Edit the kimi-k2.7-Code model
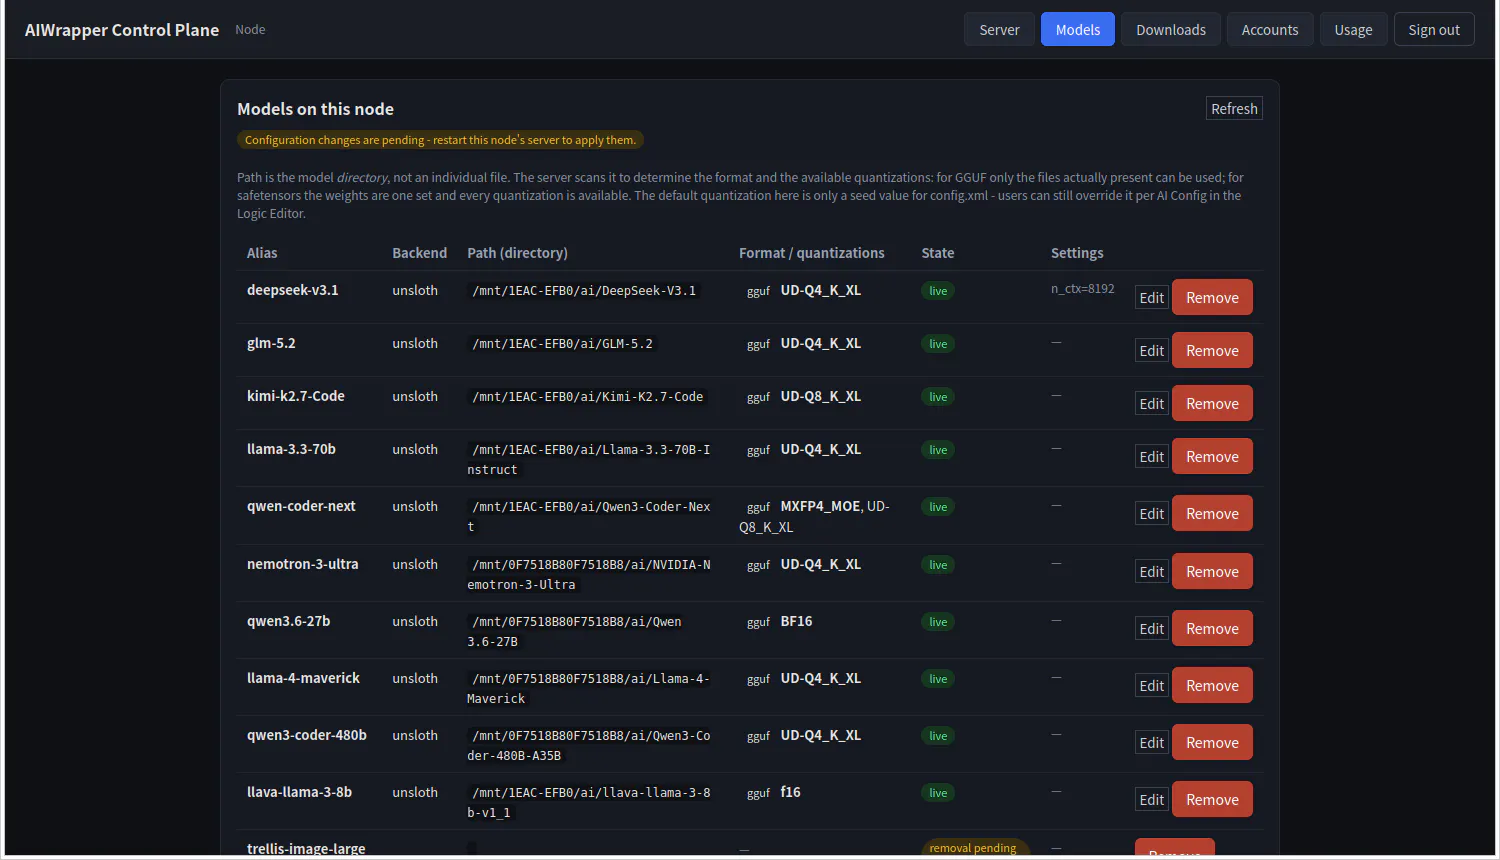Screen dimensions: 1500x860 [1152, 404]
